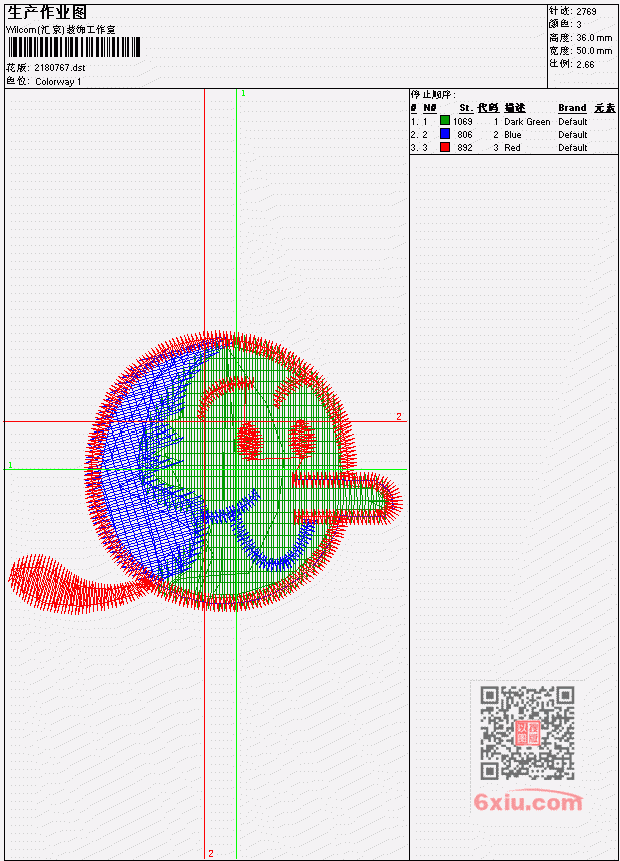Click Default brand in the Red row
Image resolution: width=620 pixels, height=861 pixels.
pyautogui.click(x=572, y=148)
